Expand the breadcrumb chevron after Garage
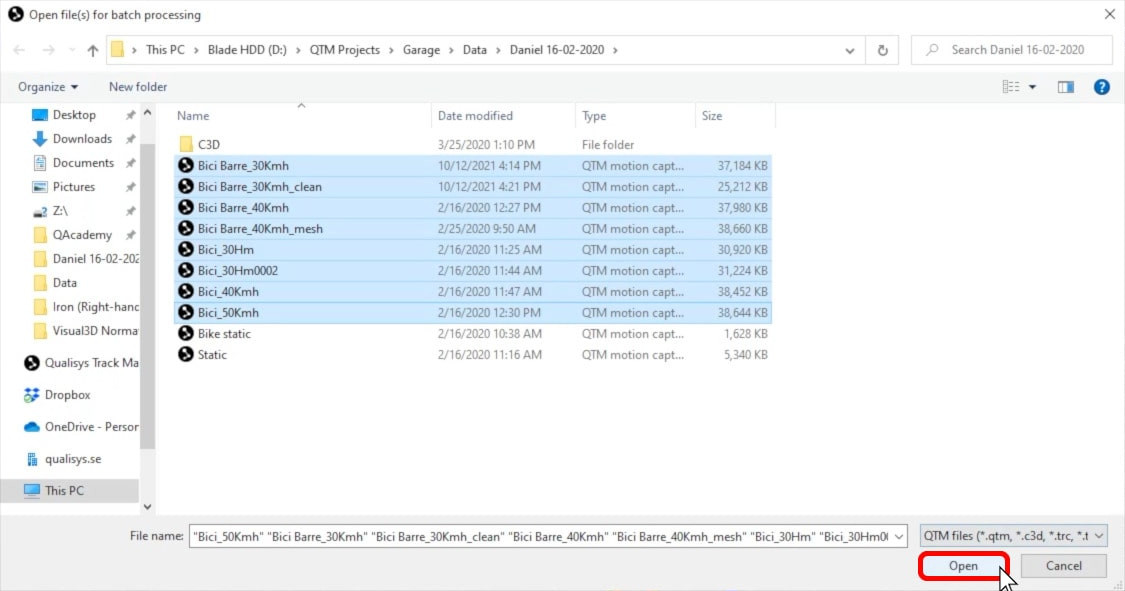The width and height of the screenshot is (1125, 591). 451,50
